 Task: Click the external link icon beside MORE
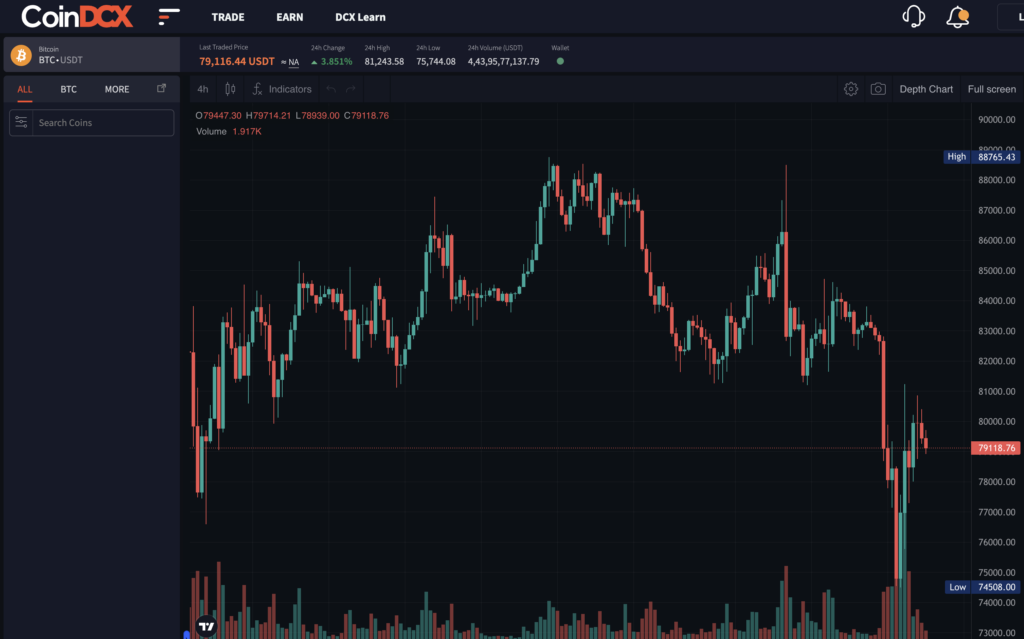click(x=160, y=88)
